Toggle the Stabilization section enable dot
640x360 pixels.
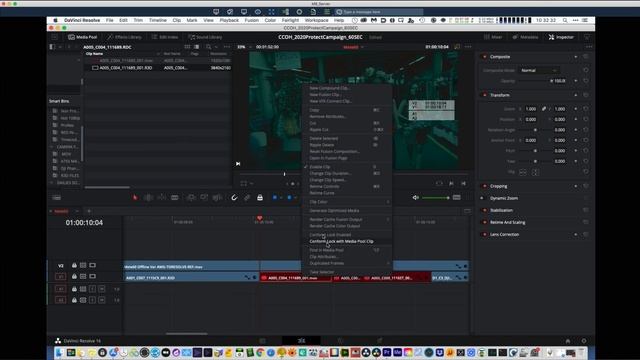click(x=484, y=210)
